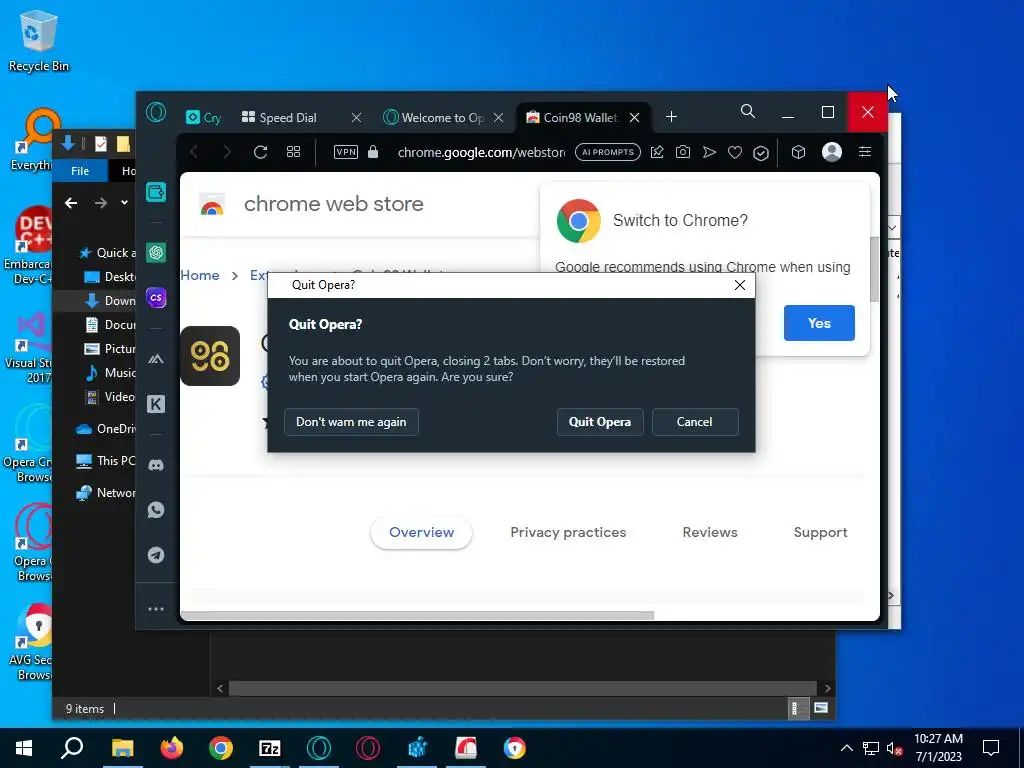This screenshot has width=1024, height=768.
Task: Click the site security lock icon
Action: (x=373, y=152)
